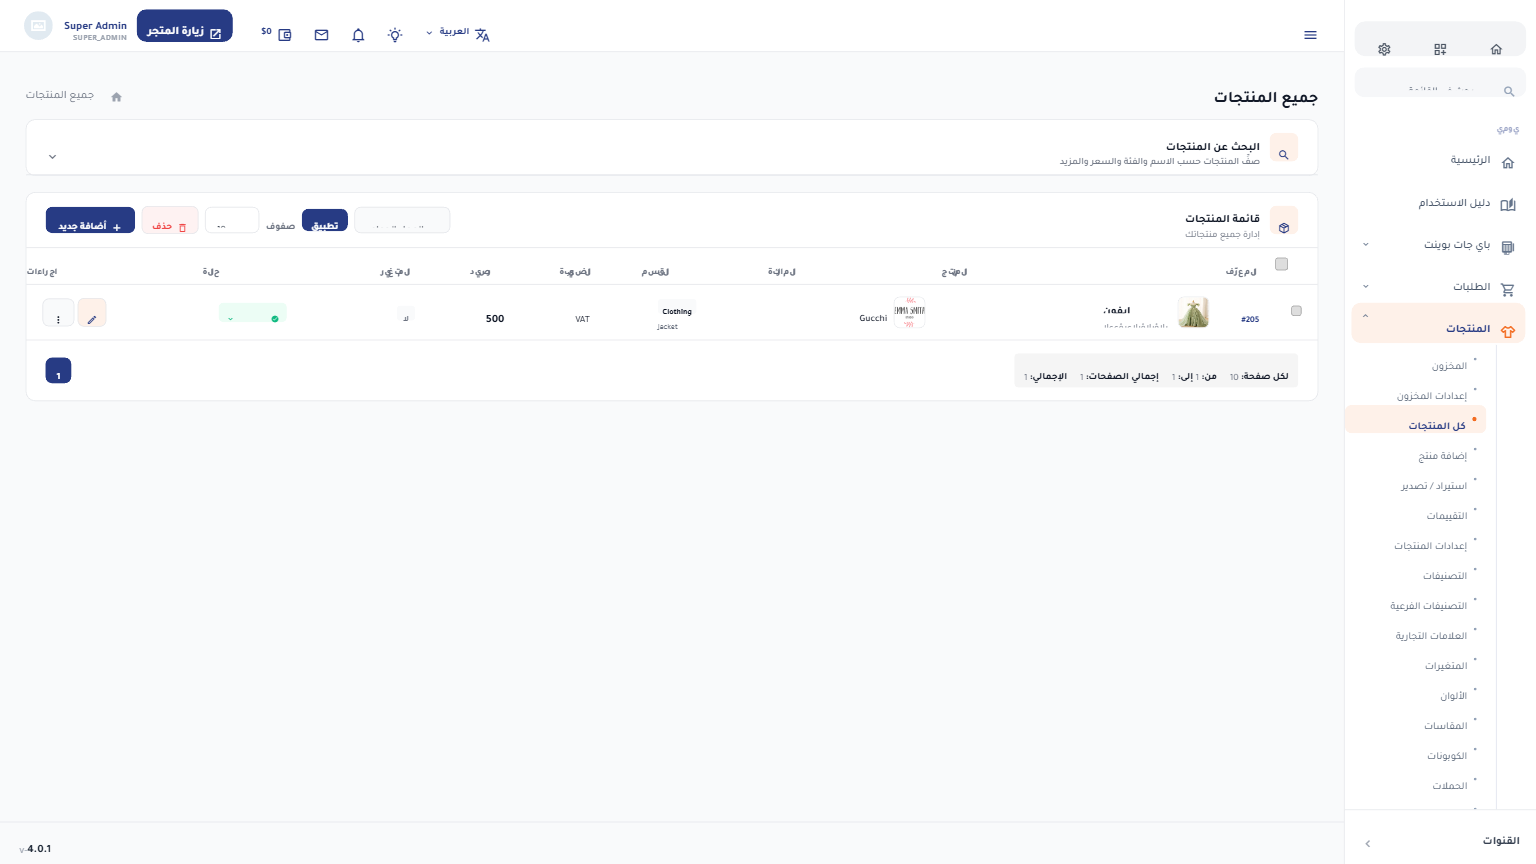Open the notifications bell

358,35
